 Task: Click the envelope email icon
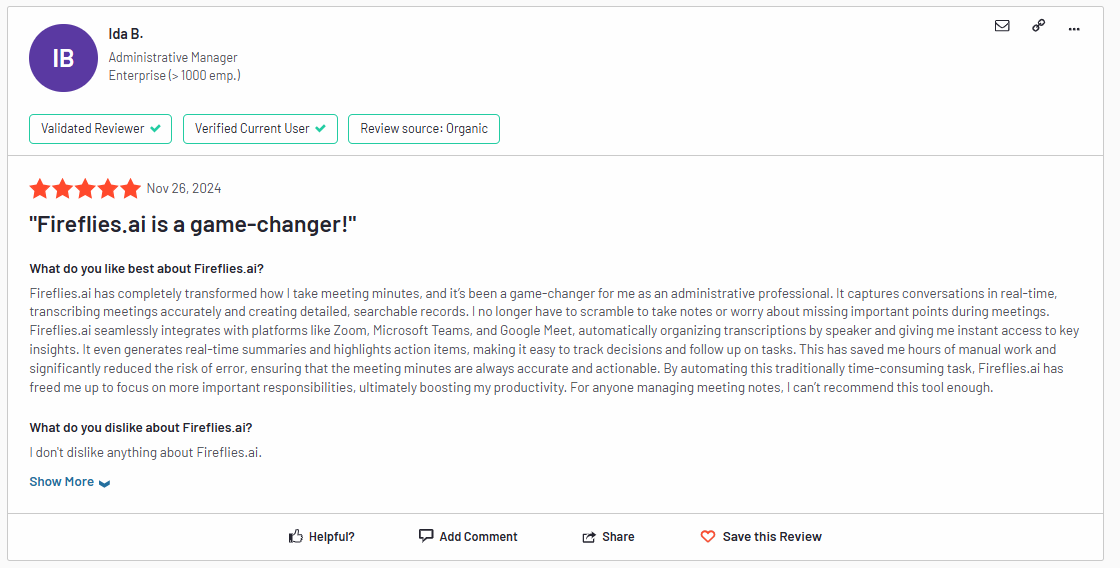1002,26
